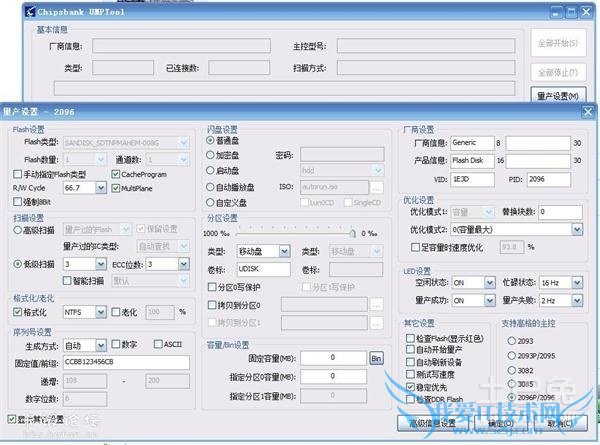Open partition 类型 dropdown showing 移动盘
The image size is (600, 445).
pos(284,251)
